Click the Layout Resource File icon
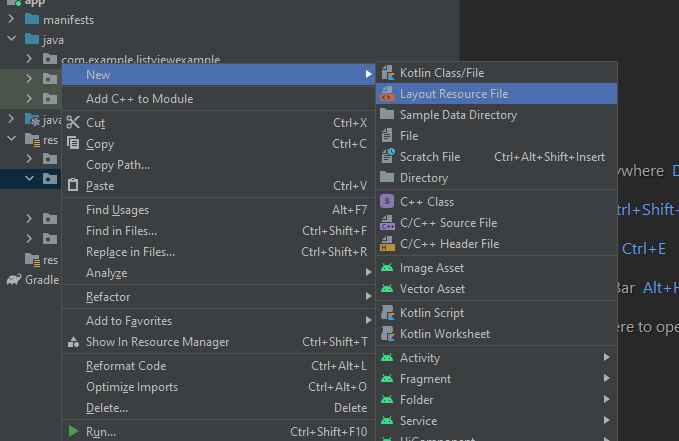This screenshot has height=441, width=679. coord(388,94)
